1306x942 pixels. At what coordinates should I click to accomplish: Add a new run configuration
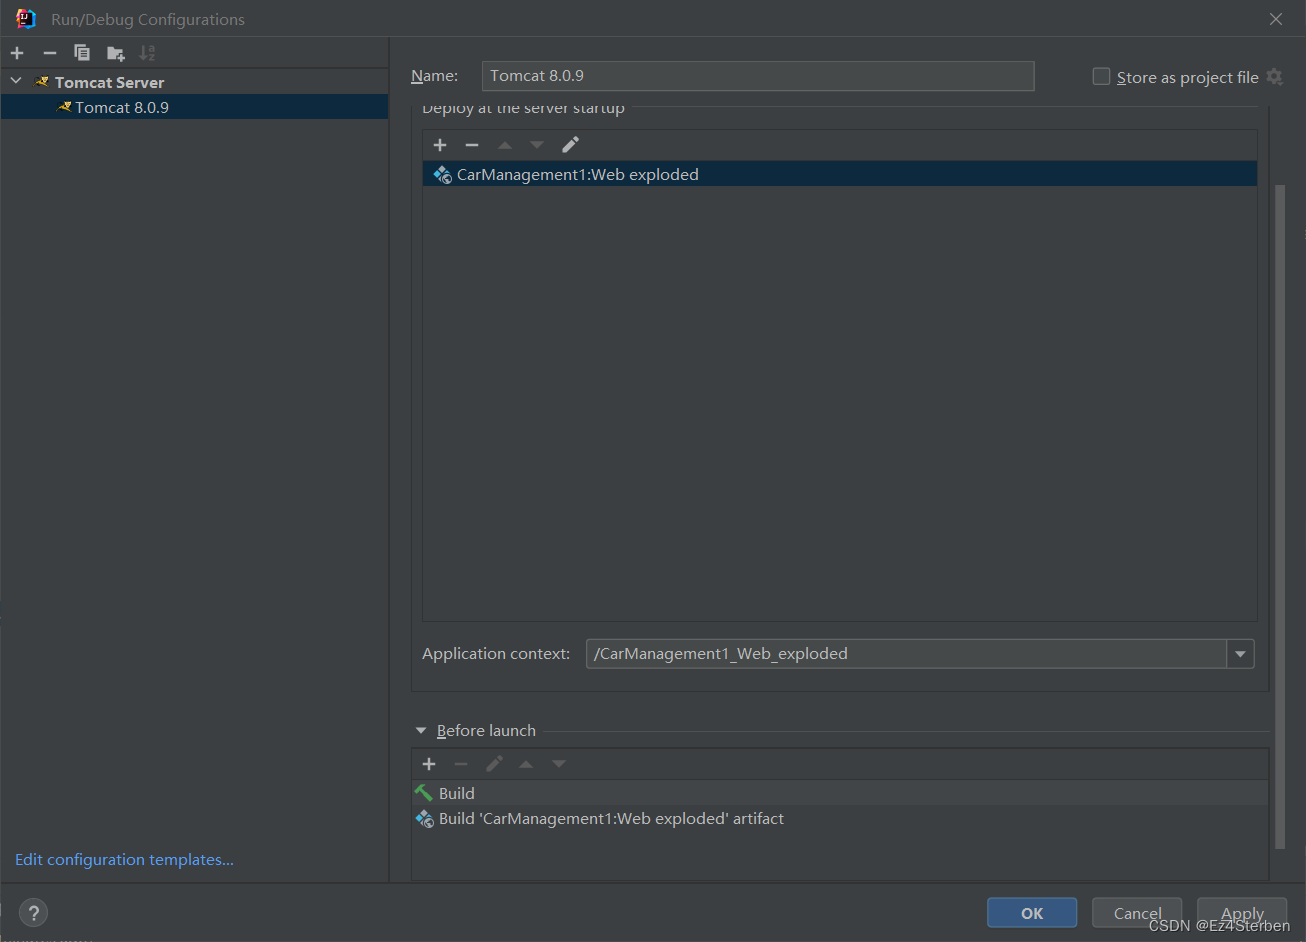pyautogui.click(x=17, y=53)
